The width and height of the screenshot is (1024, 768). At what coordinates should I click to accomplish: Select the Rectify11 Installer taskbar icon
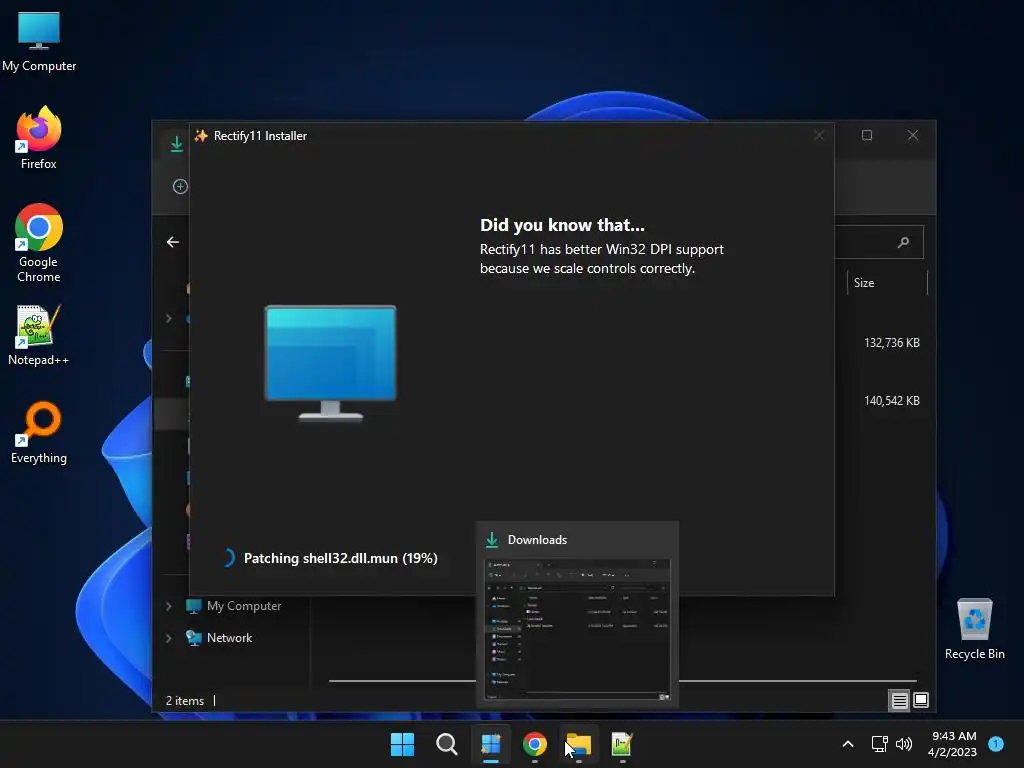(x=490, y=744)
